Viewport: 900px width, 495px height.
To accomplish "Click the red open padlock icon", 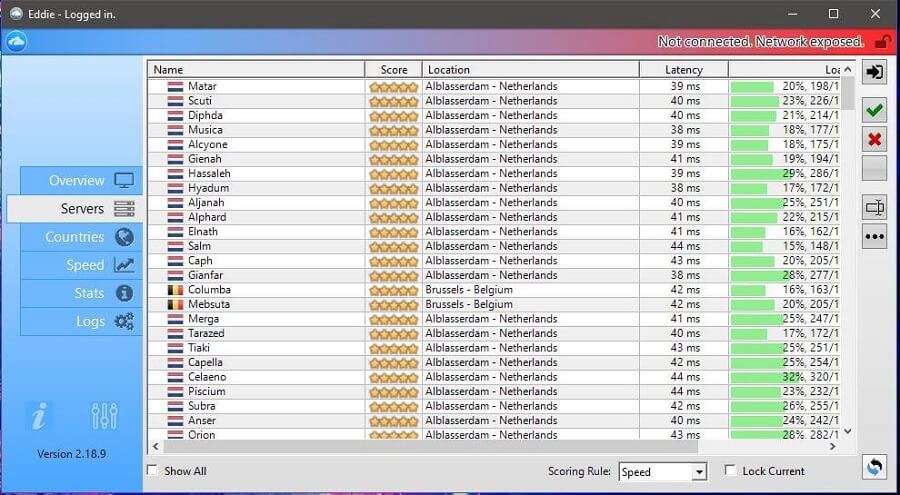I will pyautogui.click(x=882, y=41).
